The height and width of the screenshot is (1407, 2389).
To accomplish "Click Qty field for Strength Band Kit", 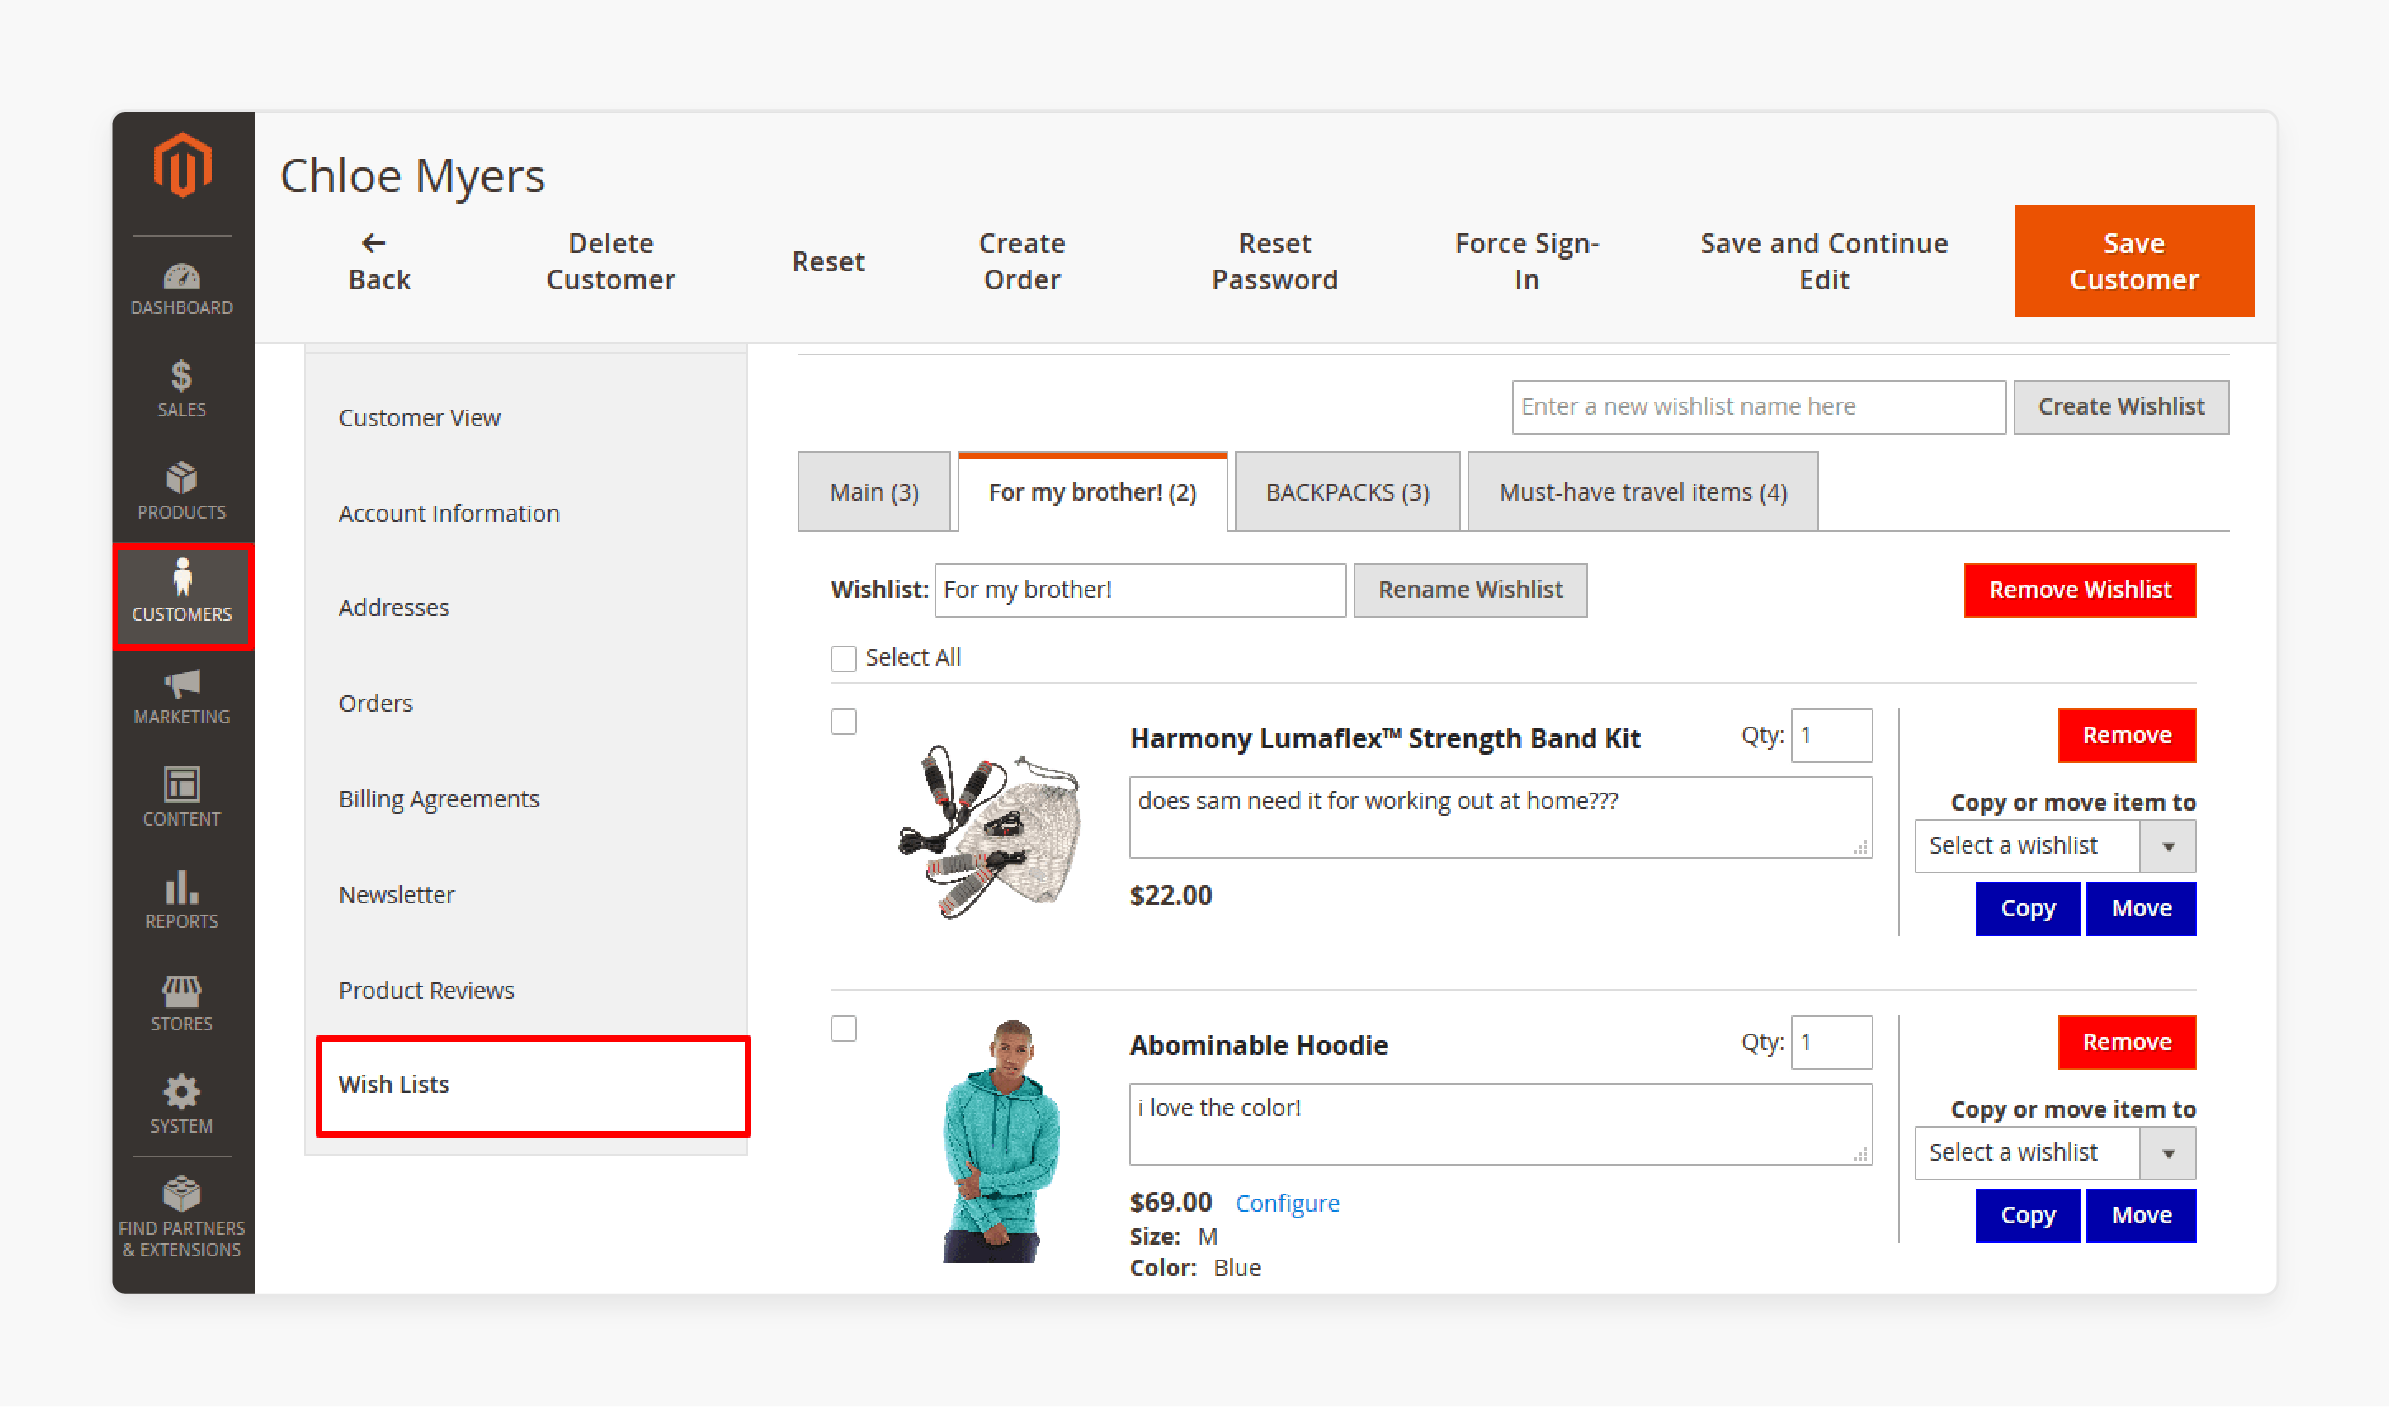I will (1832, 735).
